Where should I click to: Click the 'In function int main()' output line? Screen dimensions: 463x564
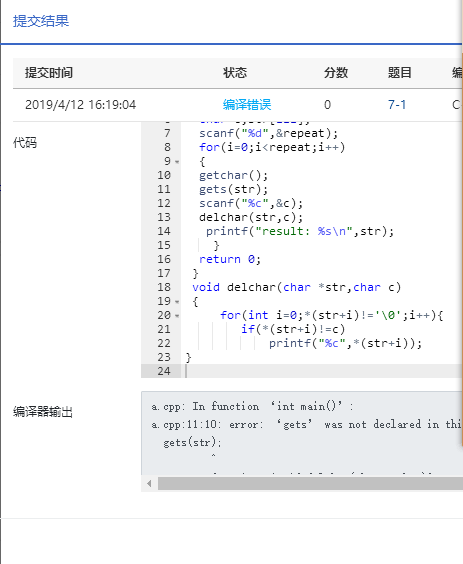(x=252, y=406)
